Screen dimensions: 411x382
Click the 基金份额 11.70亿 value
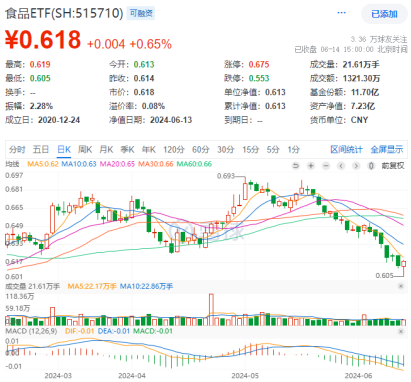365,92
